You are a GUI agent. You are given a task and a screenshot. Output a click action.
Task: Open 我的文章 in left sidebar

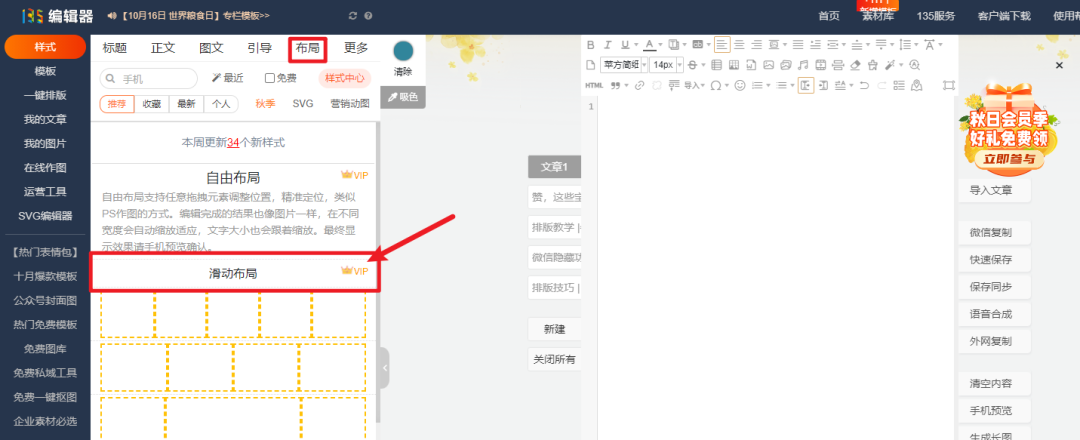pos(45,119)
